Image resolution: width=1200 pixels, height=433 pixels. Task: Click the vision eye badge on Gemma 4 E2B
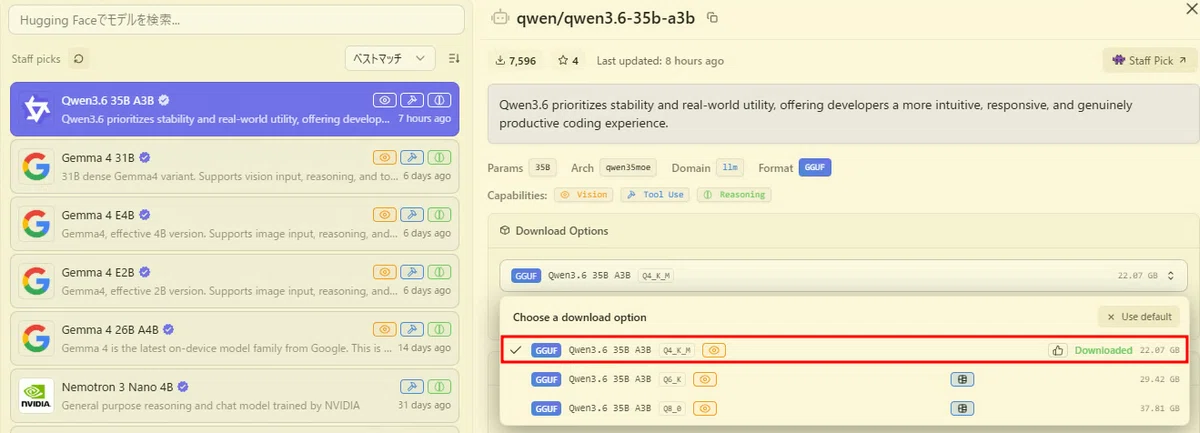coord(384,271)
